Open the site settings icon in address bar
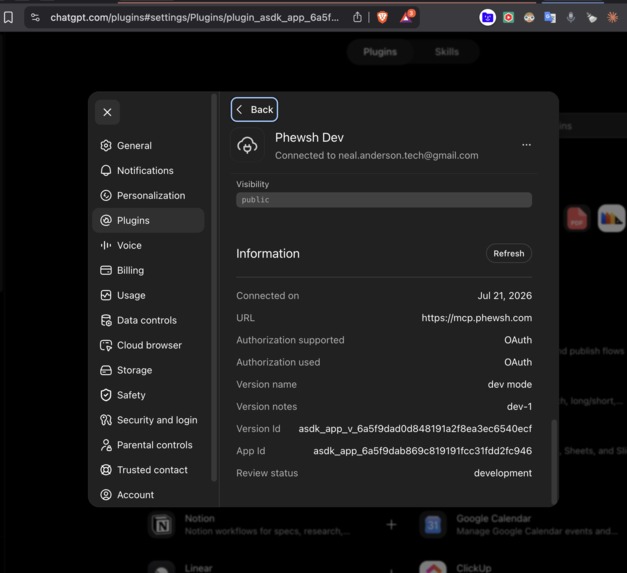 (x=35, y=17)
